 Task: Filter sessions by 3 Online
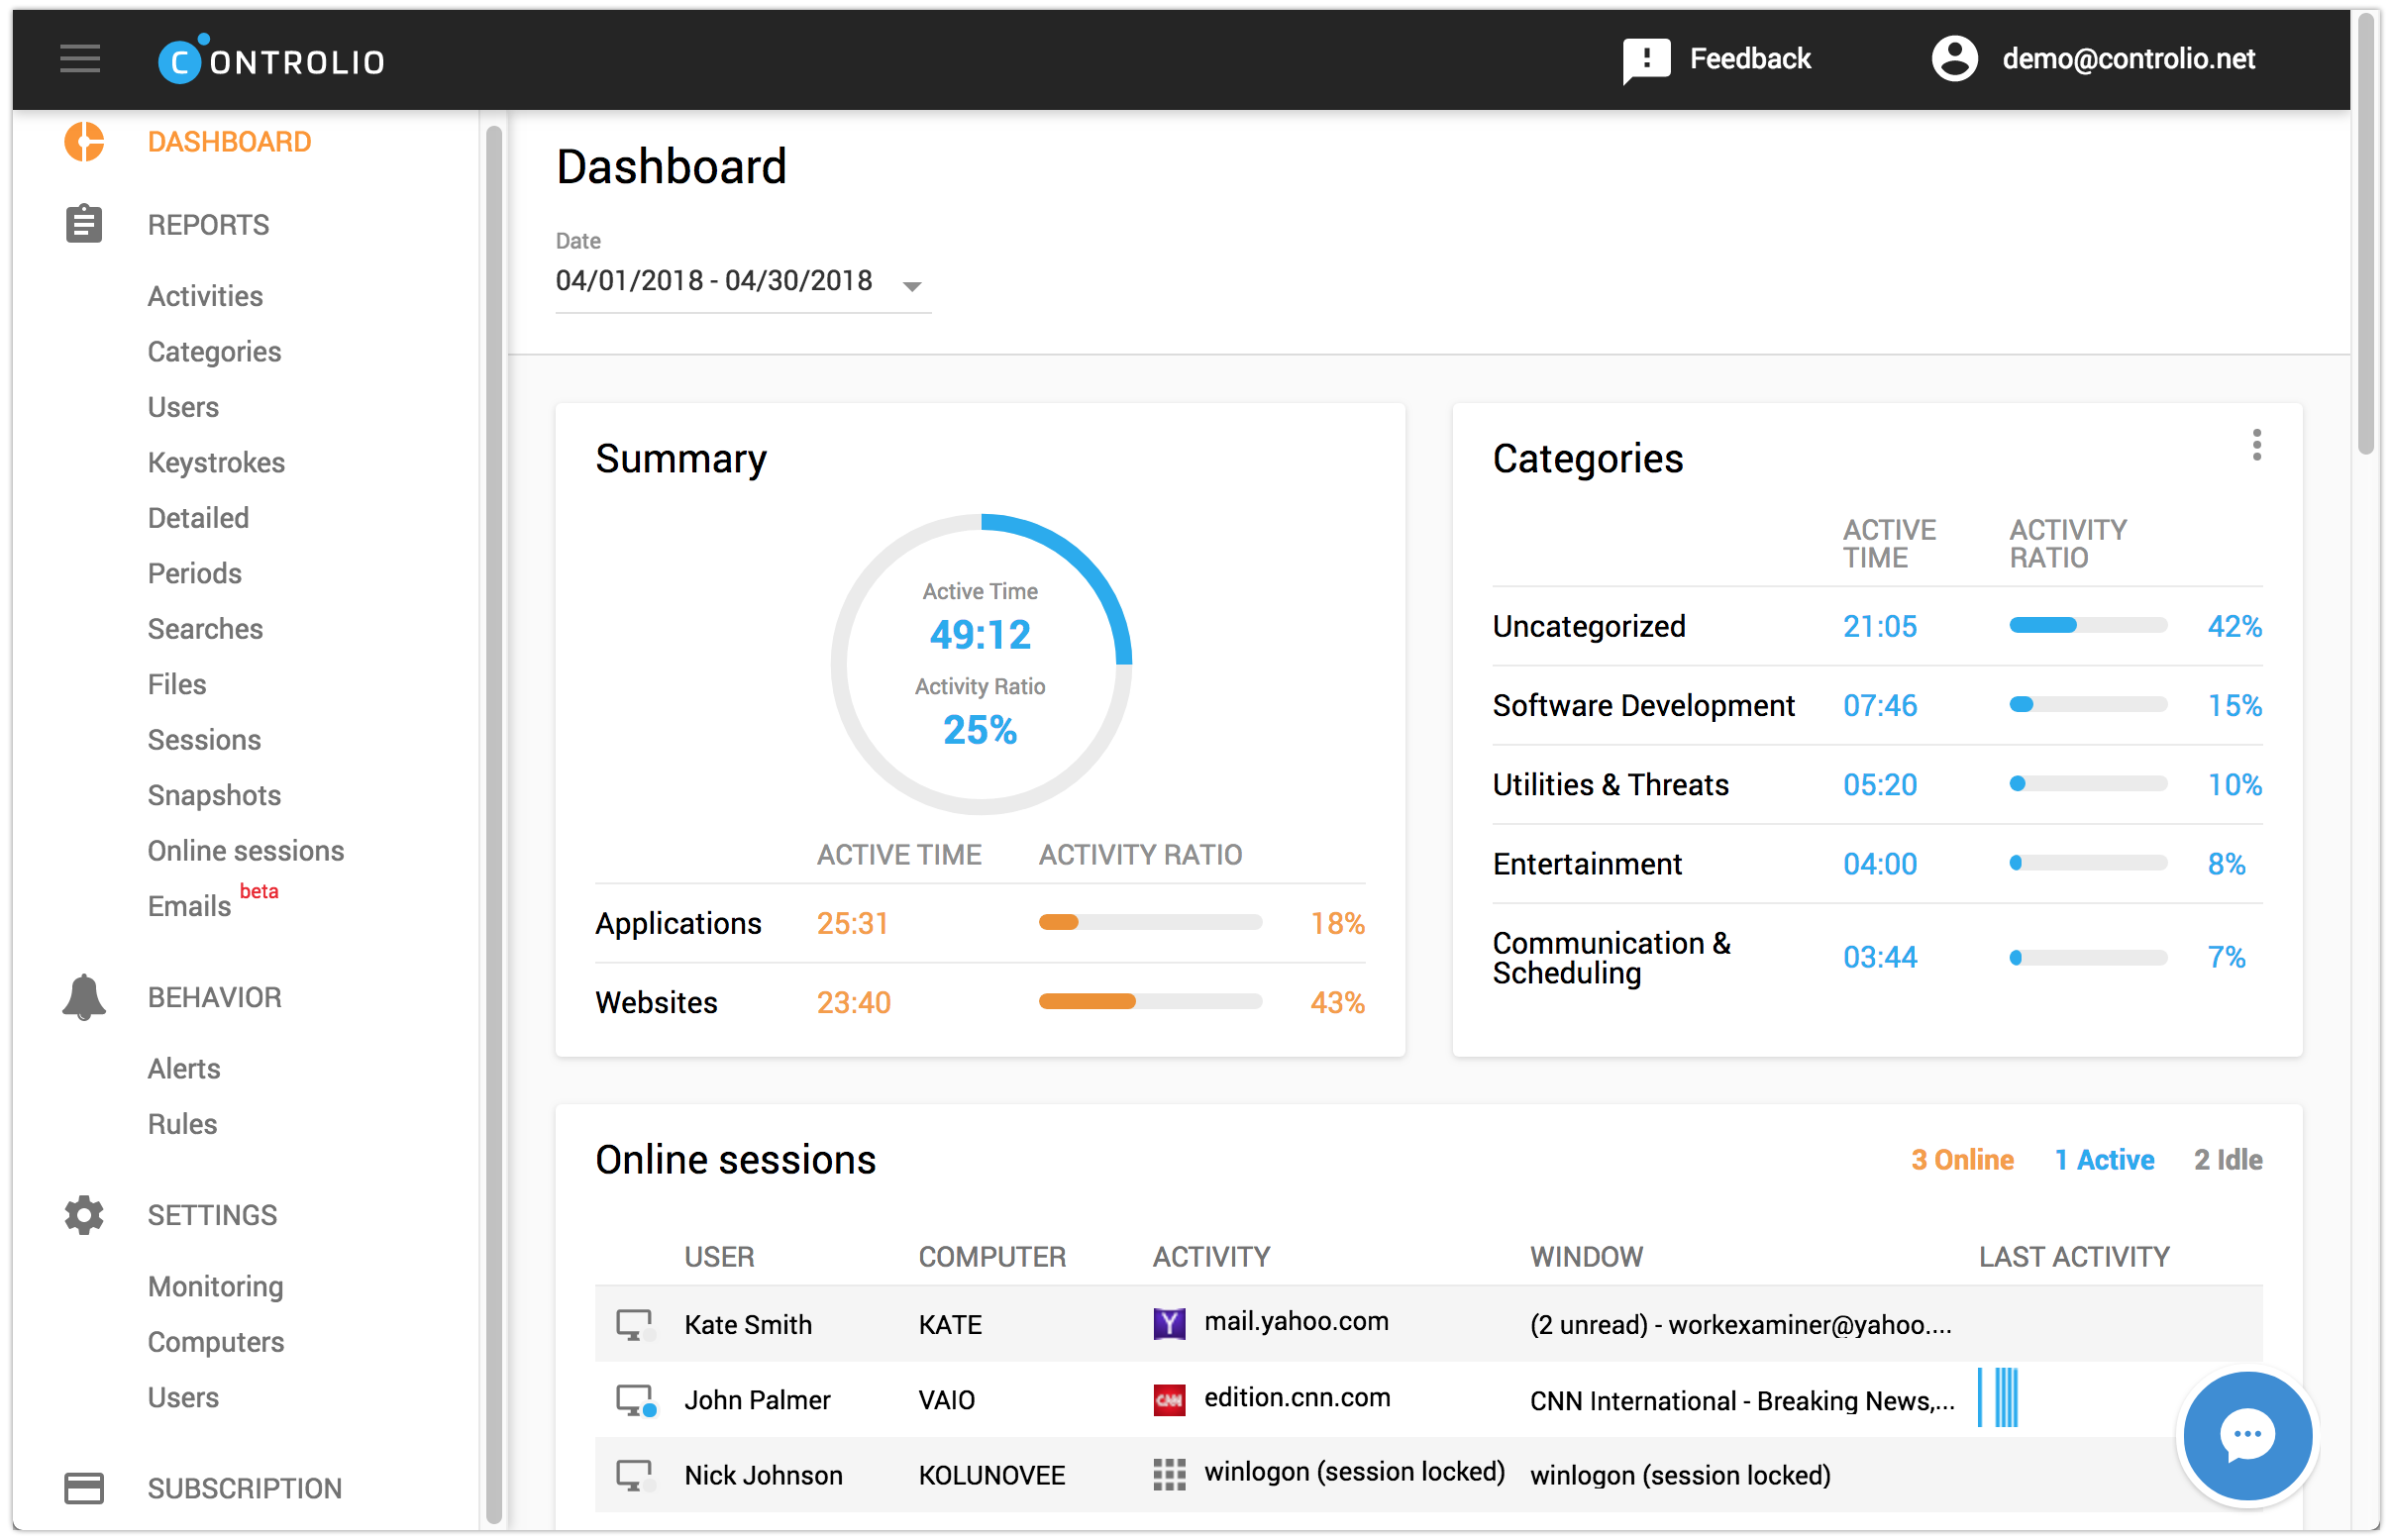[1961, 1159]
